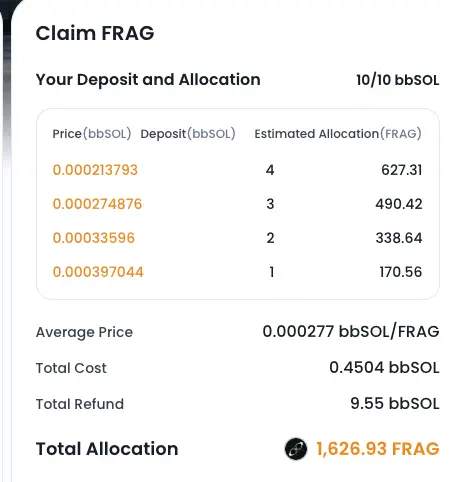Click the Total Allocation label
Screen dimensions: 451x482
107,449
